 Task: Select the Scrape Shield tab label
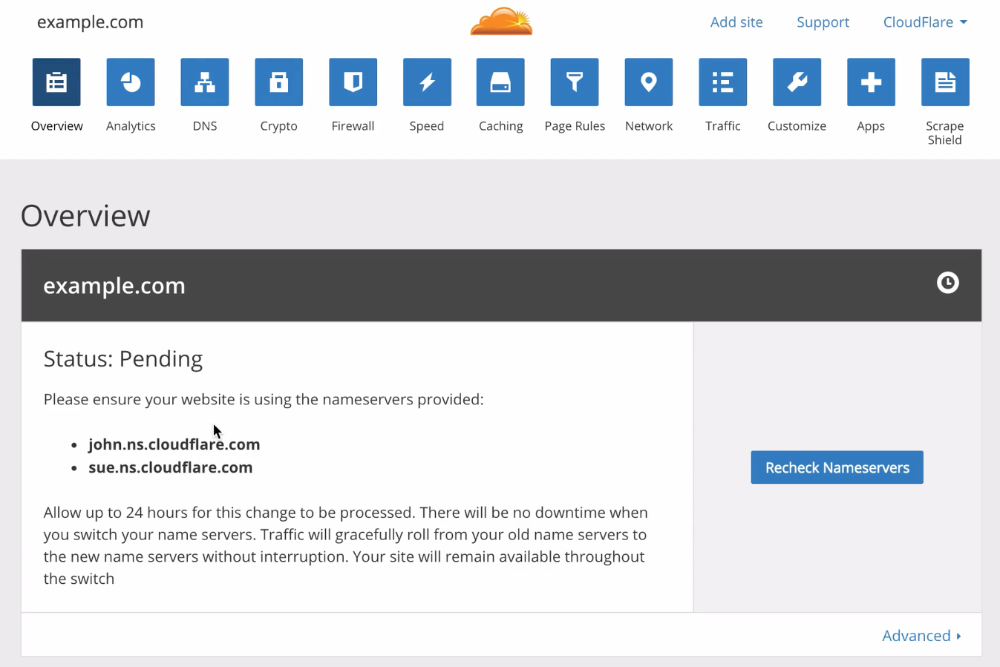pos(945,133)
